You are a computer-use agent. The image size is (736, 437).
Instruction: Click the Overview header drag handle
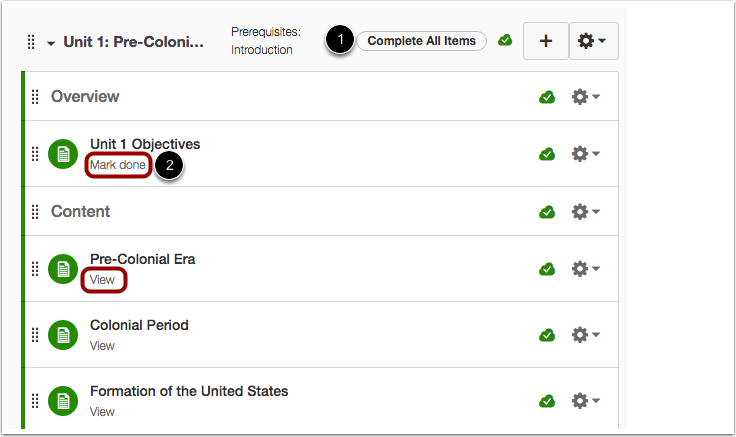point(35,97)
